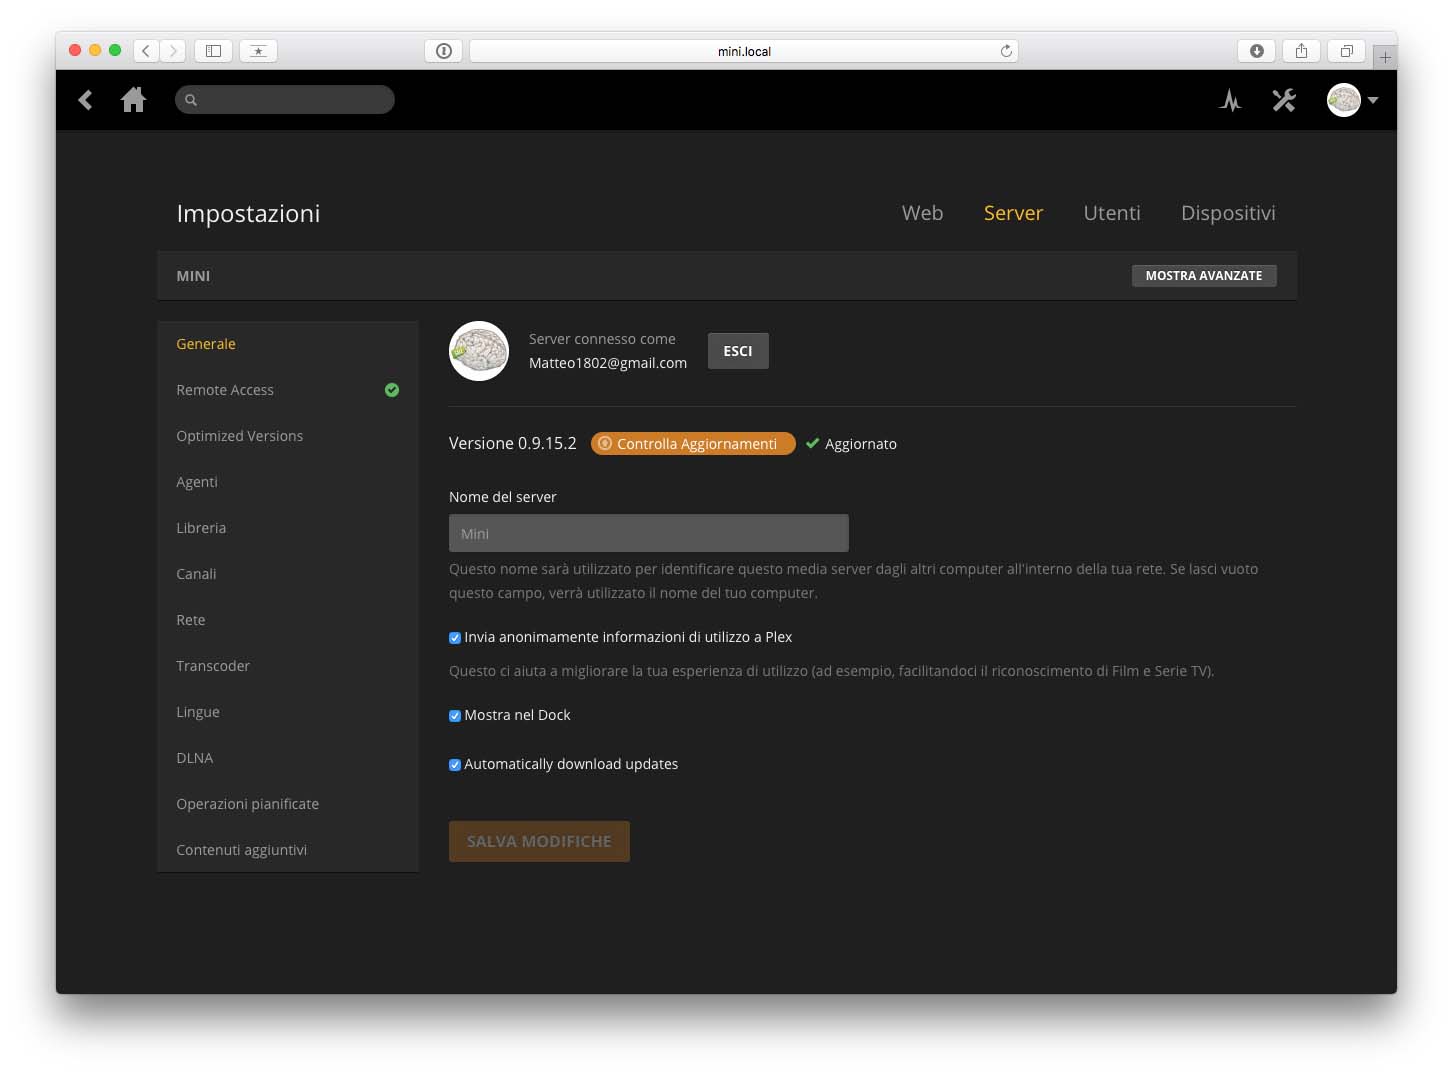Image resolution: width=1453 pixels, height=1074 pixels.
Task: Open DLNA settings
Action: [x=288, y=758]
